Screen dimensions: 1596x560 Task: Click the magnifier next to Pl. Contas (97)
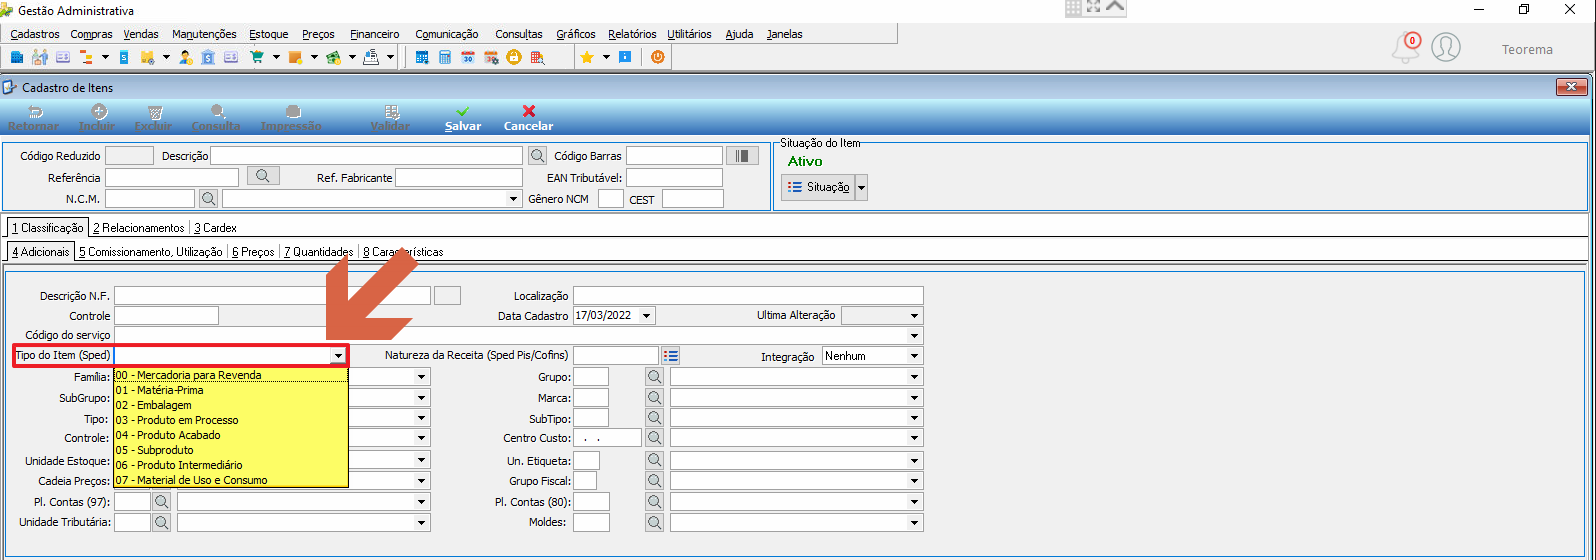161,501
